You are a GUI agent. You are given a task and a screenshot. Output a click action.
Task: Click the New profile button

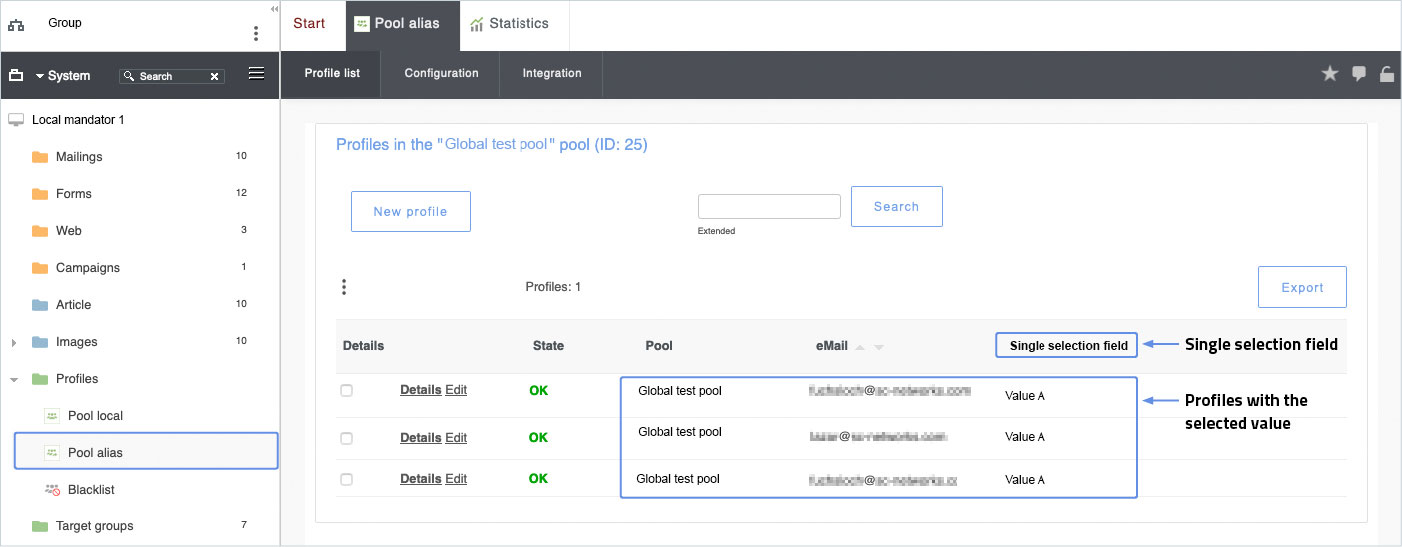coord(410,211)
